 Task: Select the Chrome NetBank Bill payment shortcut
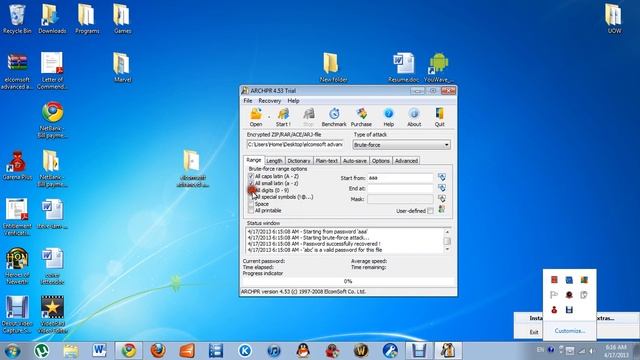pyautogui.click(x=52, y=120)
